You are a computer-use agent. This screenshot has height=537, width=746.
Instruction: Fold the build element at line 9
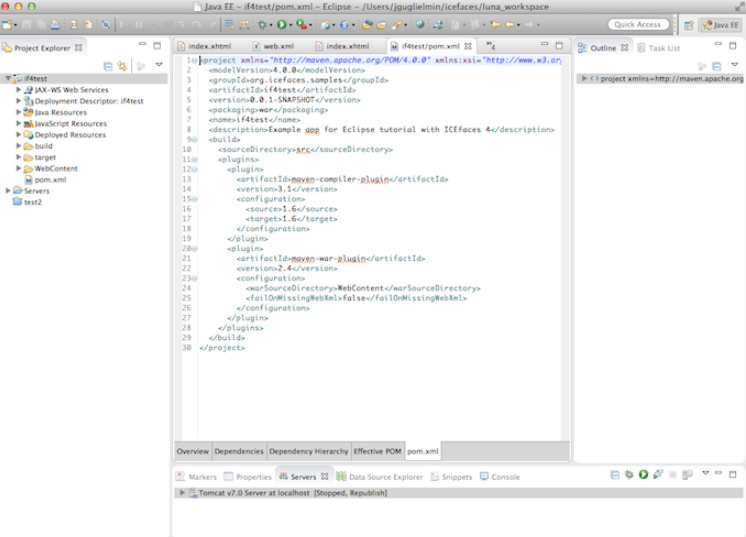pyautogui.click(x=194, y=139)
